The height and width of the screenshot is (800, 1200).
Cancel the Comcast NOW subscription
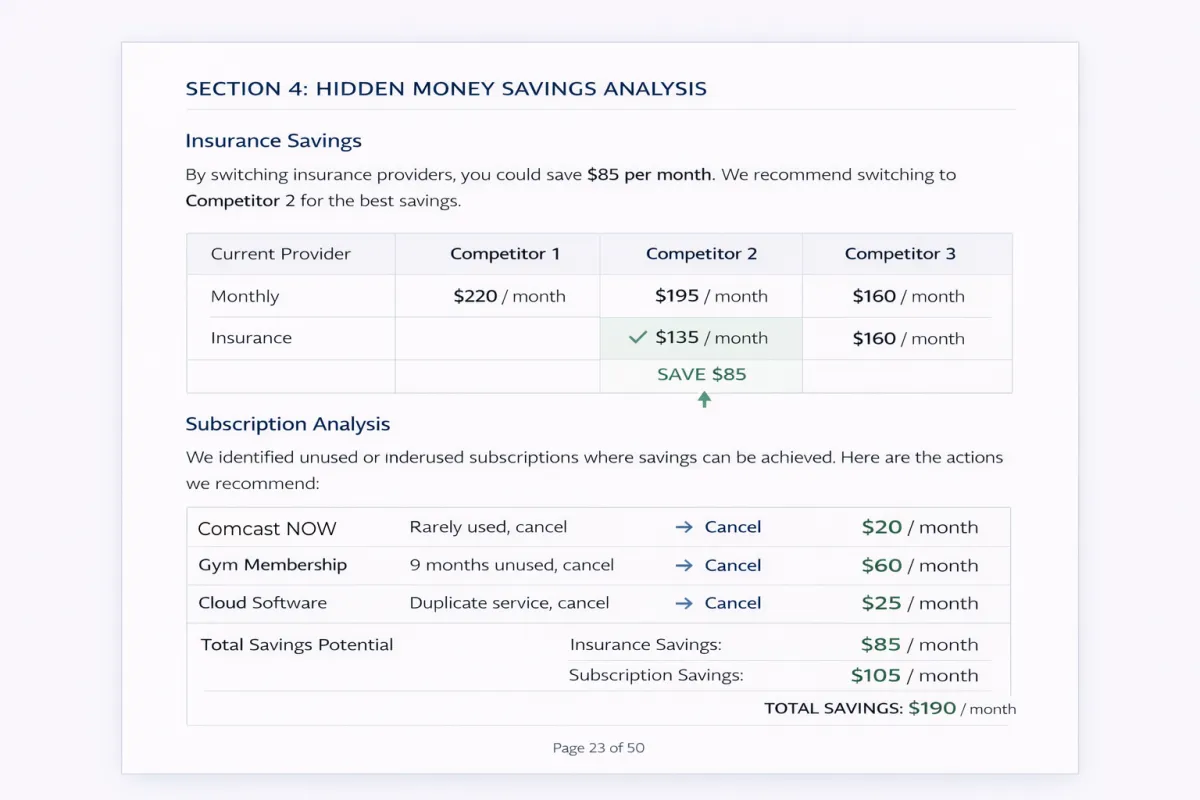pyautogui.click(x=733, y=527)
